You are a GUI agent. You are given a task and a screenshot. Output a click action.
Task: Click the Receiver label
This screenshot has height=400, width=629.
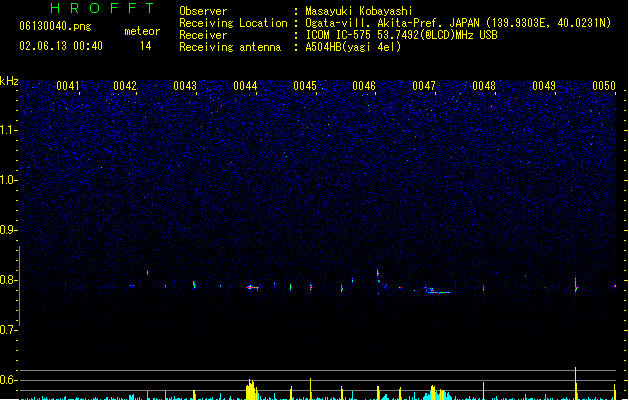tap(203, 35)
